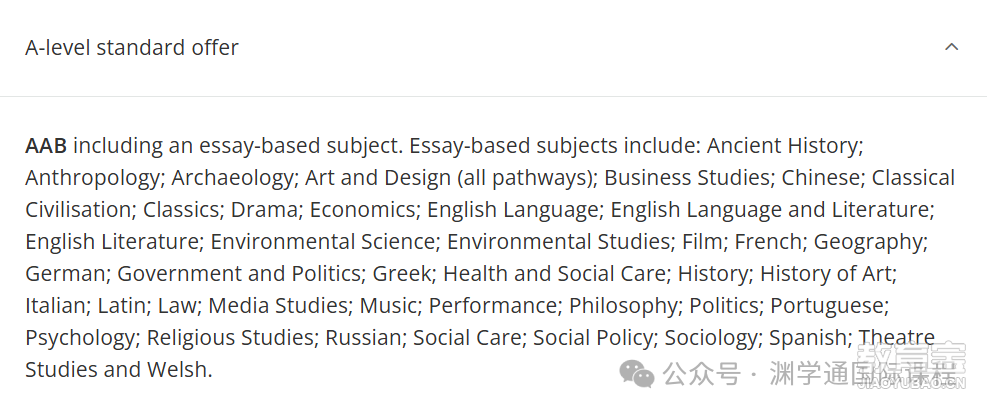This screenshot has width=987, height=412.
Task: Click on Business Studies in the list
Action: coord(687,178)
